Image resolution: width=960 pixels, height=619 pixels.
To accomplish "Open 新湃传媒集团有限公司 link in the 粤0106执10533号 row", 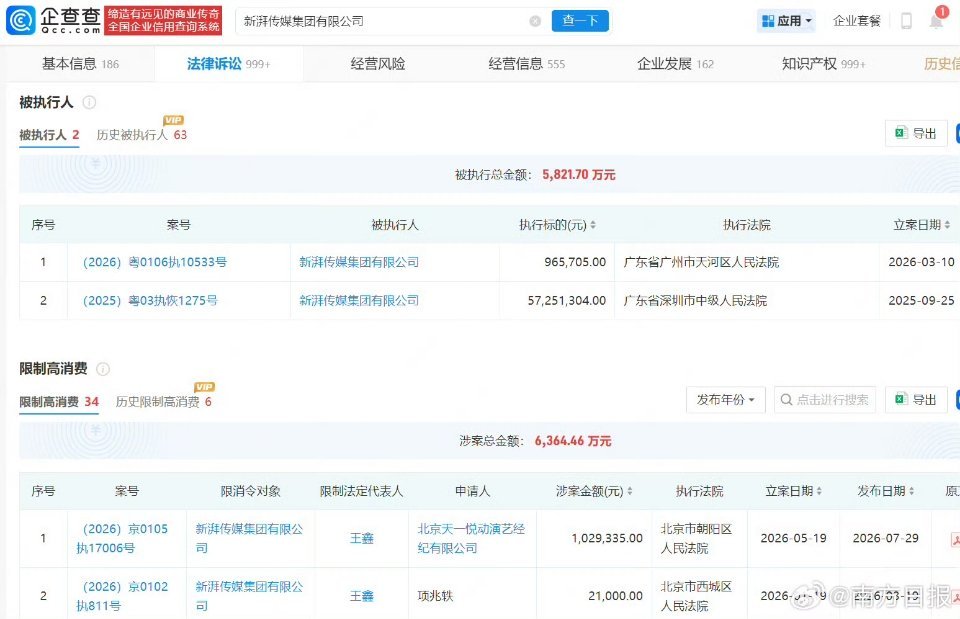I will [x=359, y=262].
